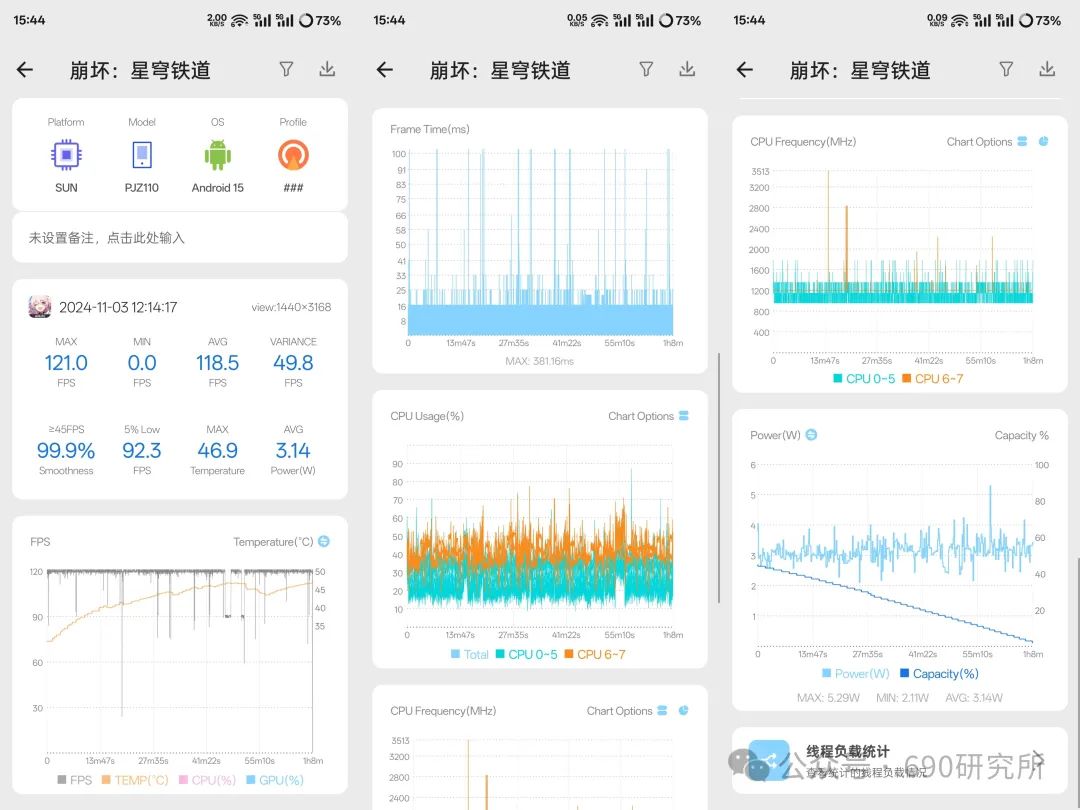Tap the MAX: 5.29W power stat
Viewport: 1080px width, 810px height.
point(828,698)
